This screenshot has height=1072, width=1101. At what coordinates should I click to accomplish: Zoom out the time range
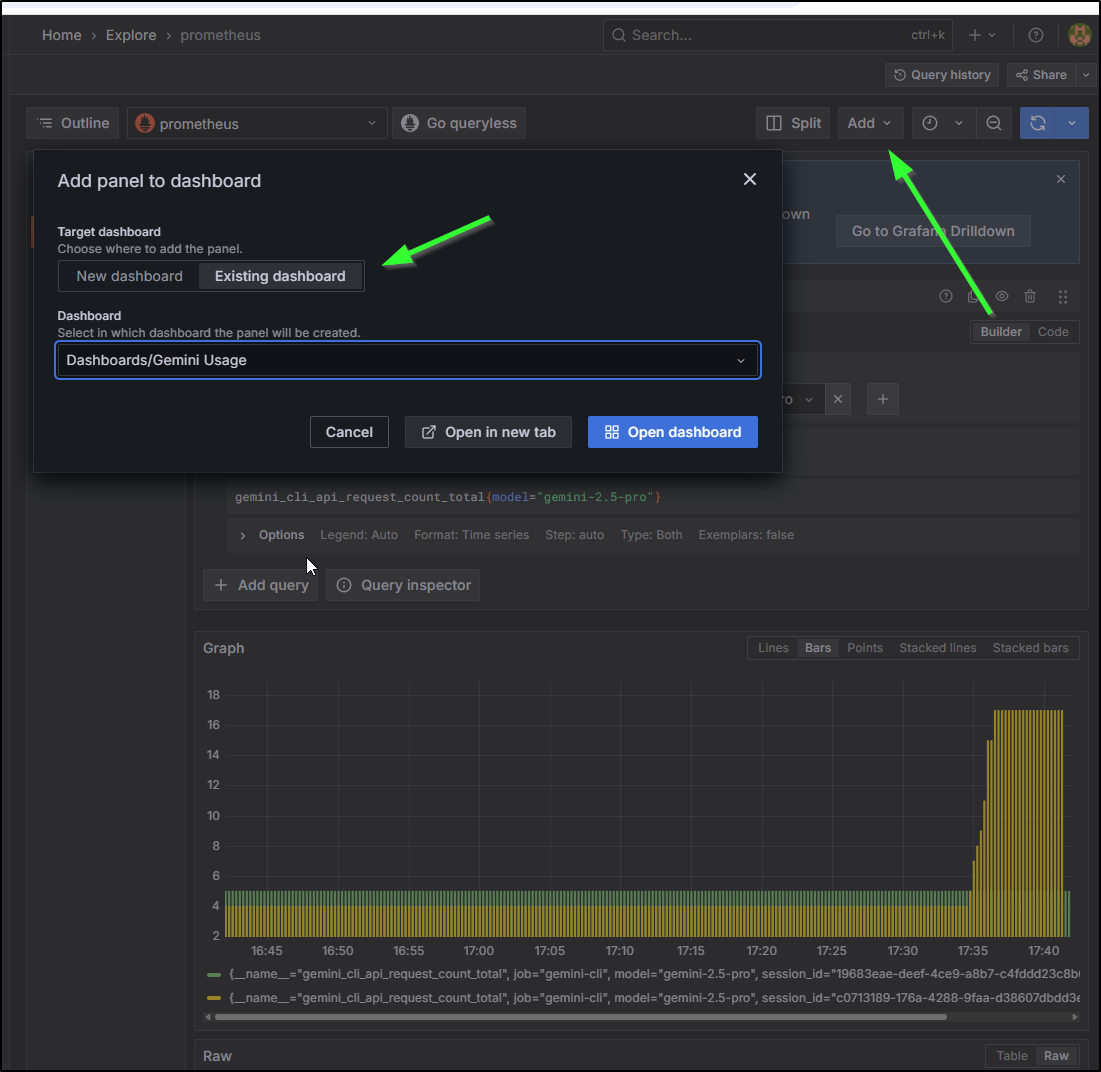[994, 124]
